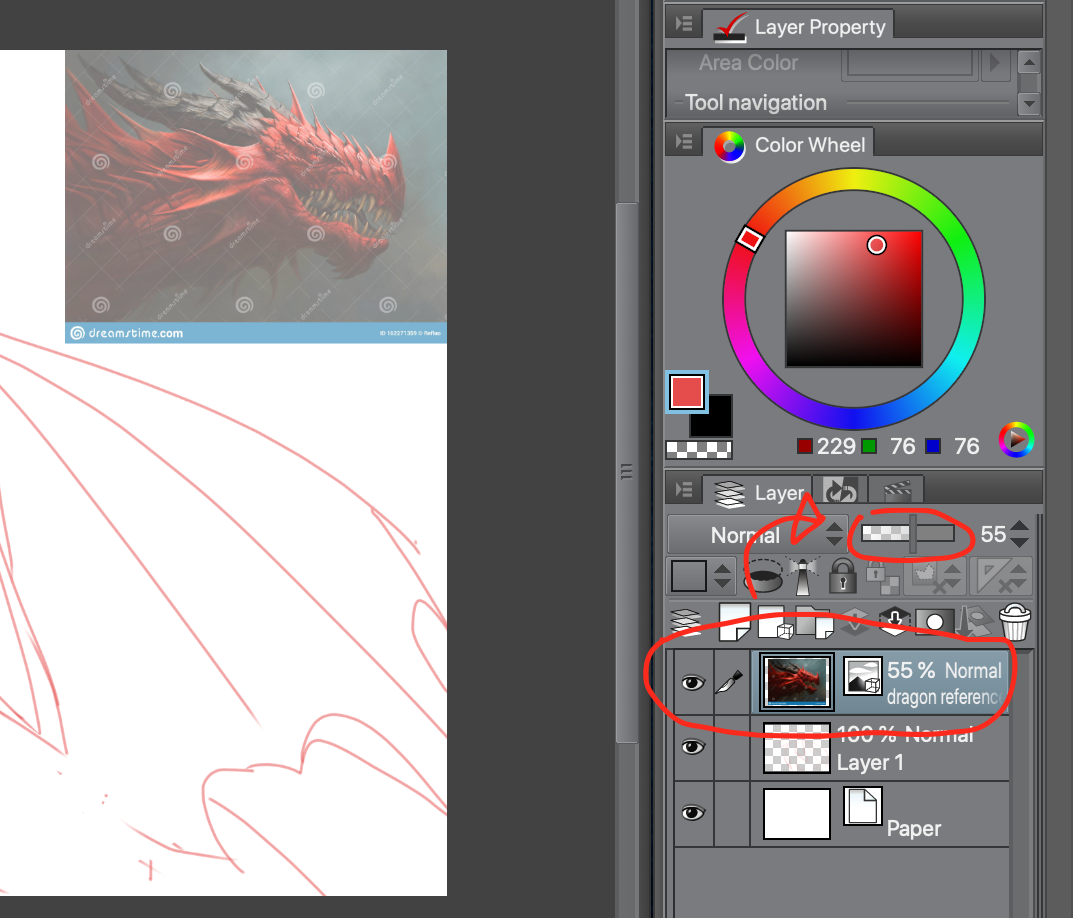Screen dimensions: 1073x918
Task: Open the ruler range stepper arrows
Action: [1019, 576]
